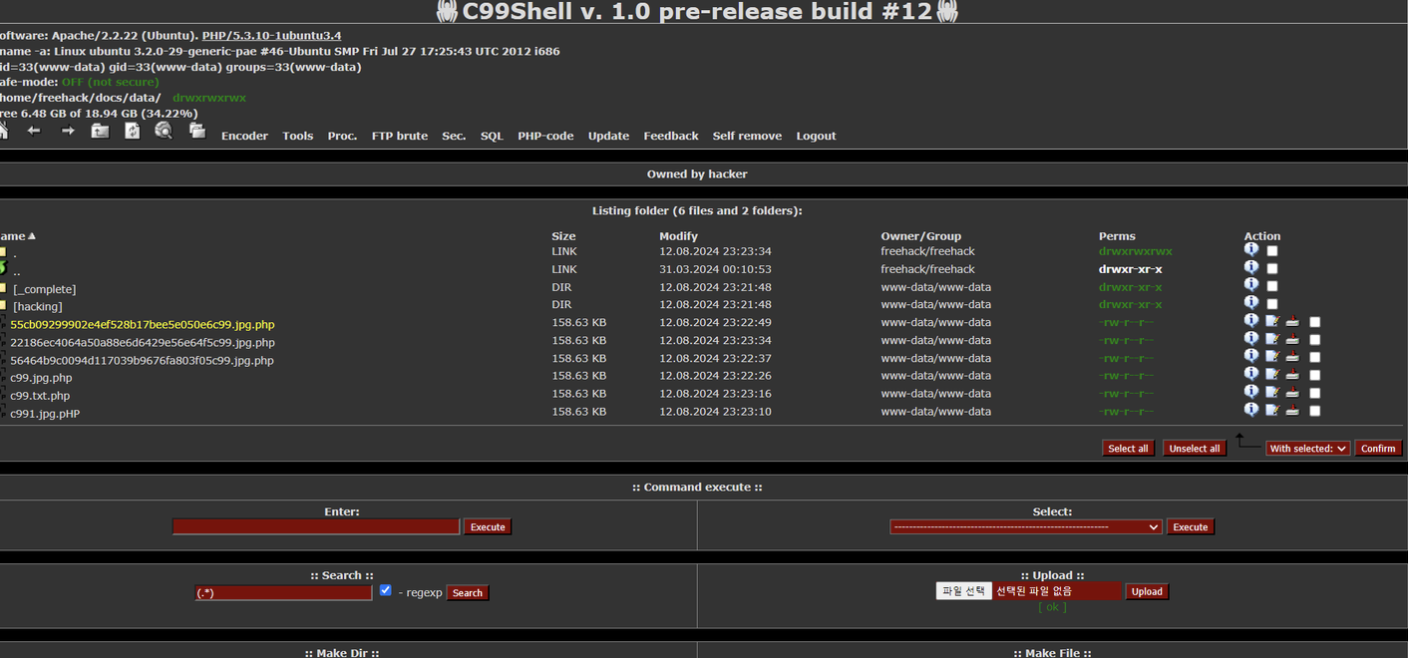This screenshot has height=658, width=1408.
Task: Download file c991.jpg.pHP
Action: click(x=1292, y=410)
